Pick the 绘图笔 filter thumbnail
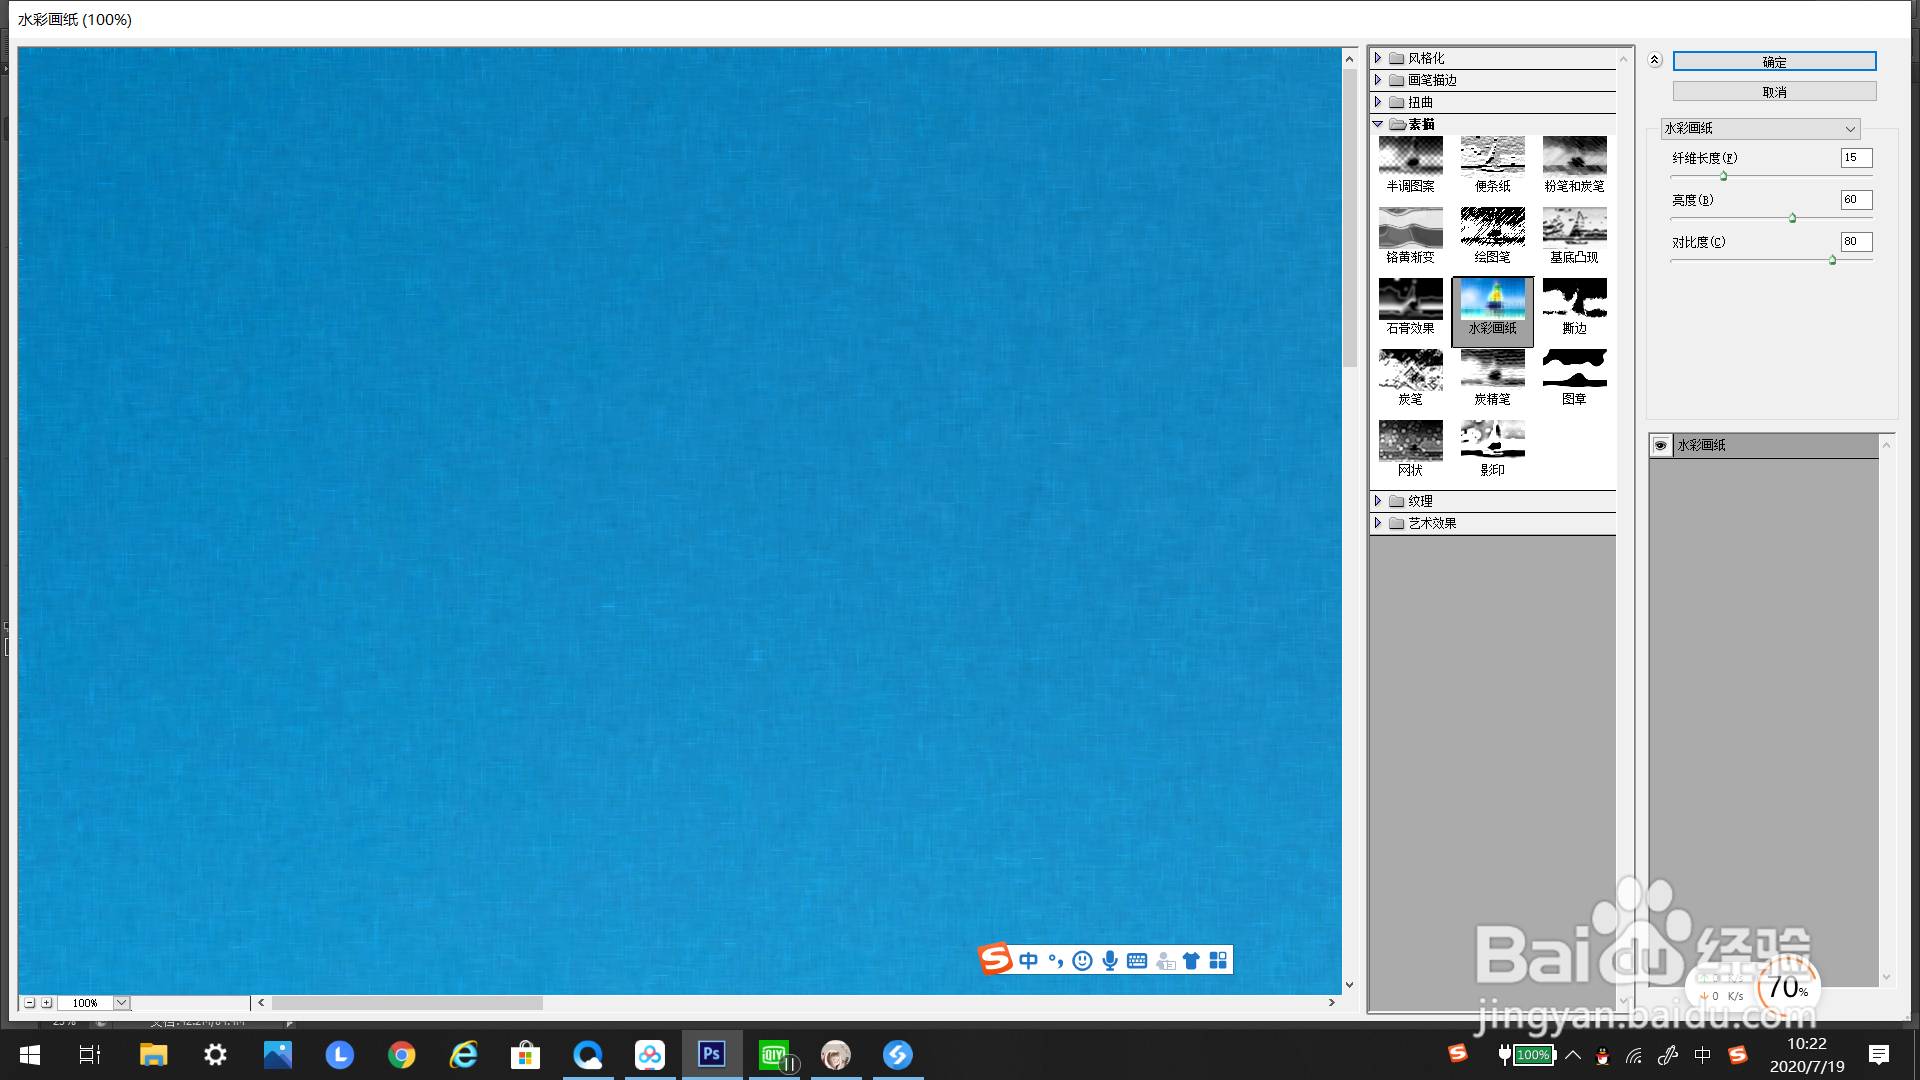This screenshot has height=1080, width=1920. 1492,228
